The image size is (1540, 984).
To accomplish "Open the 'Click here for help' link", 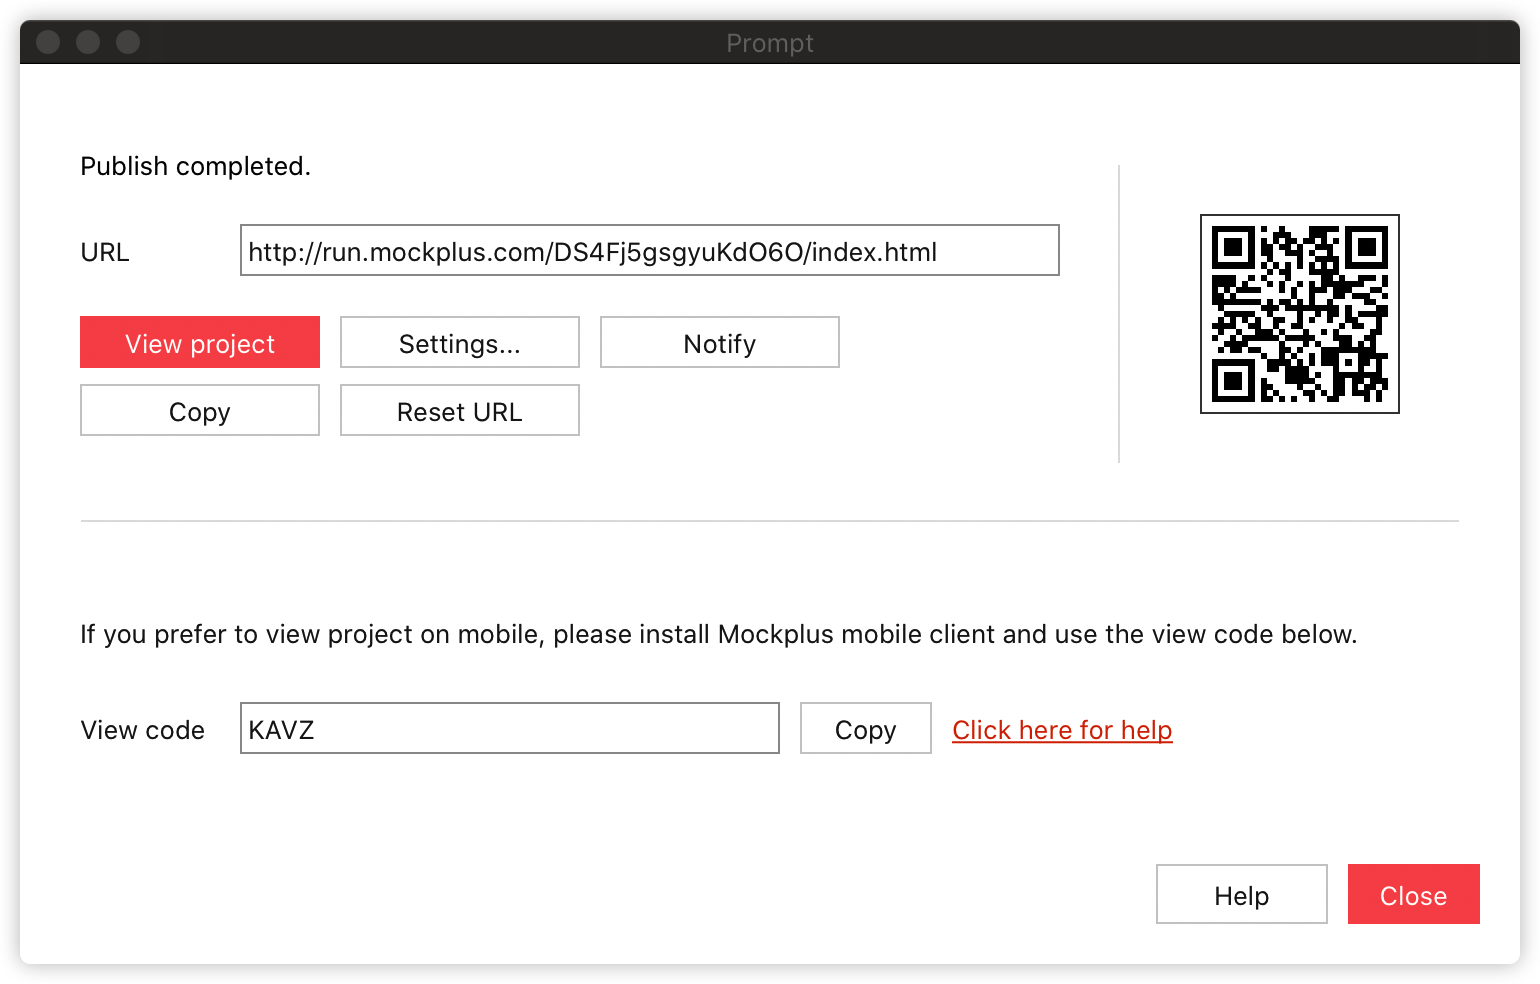I will click(1062, 730).
